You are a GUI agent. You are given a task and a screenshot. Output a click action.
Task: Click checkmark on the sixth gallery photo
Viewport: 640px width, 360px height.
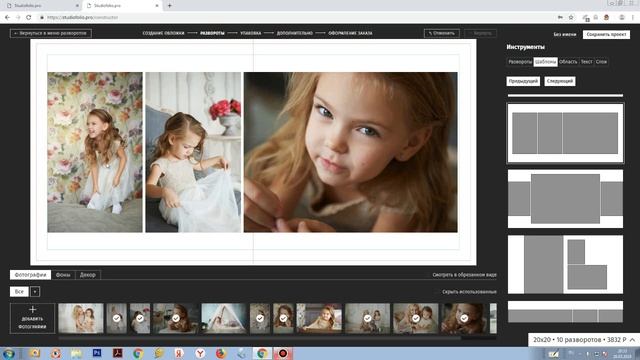coord(260,318)
